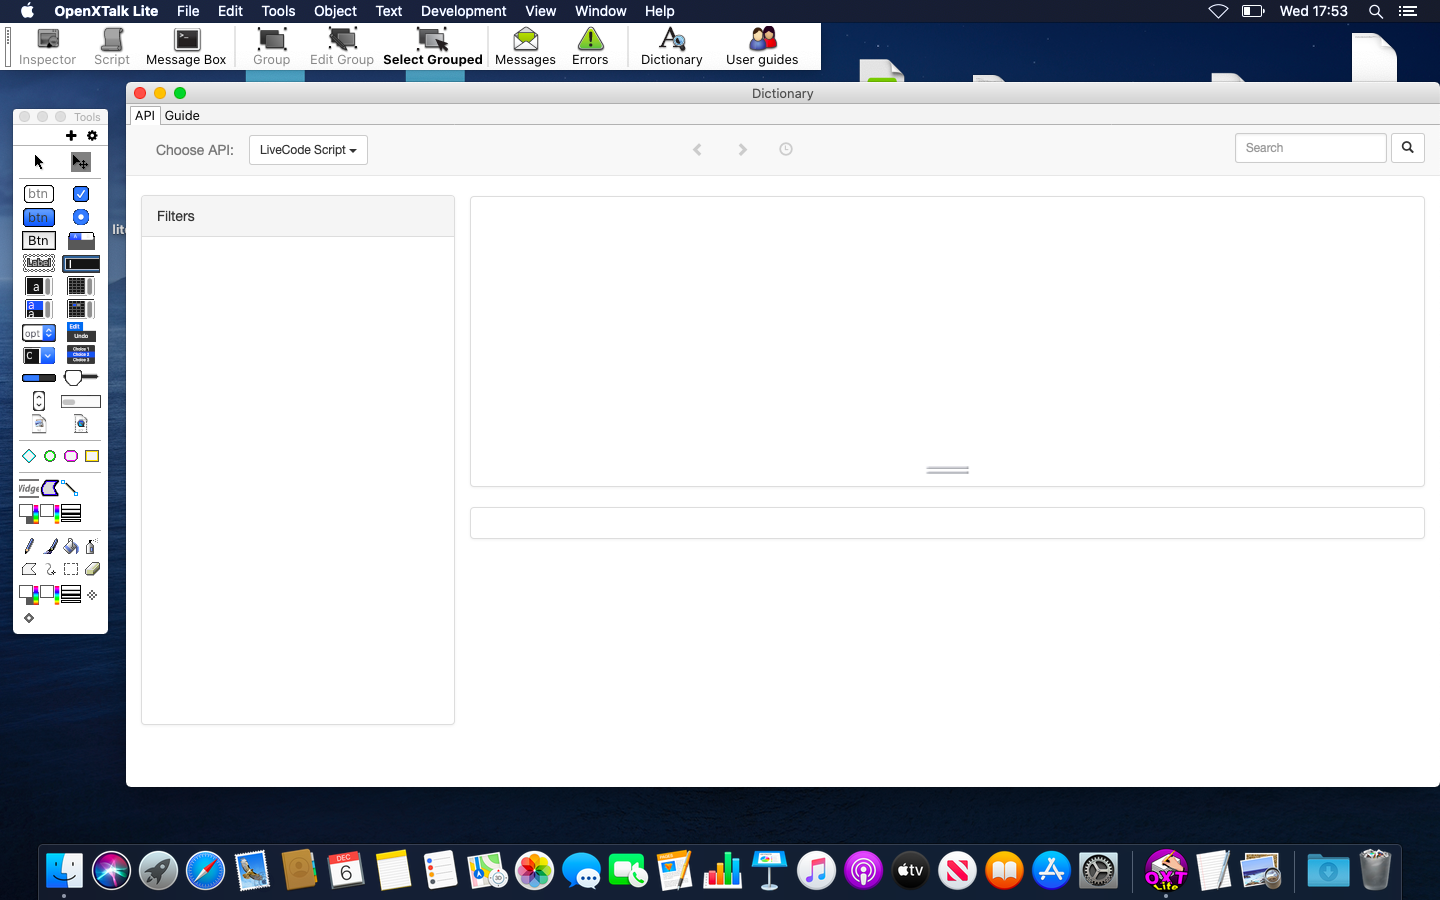Pick the green circle graphic shape
Viewport: 1440px width, 900px height.
coord(50,456)
